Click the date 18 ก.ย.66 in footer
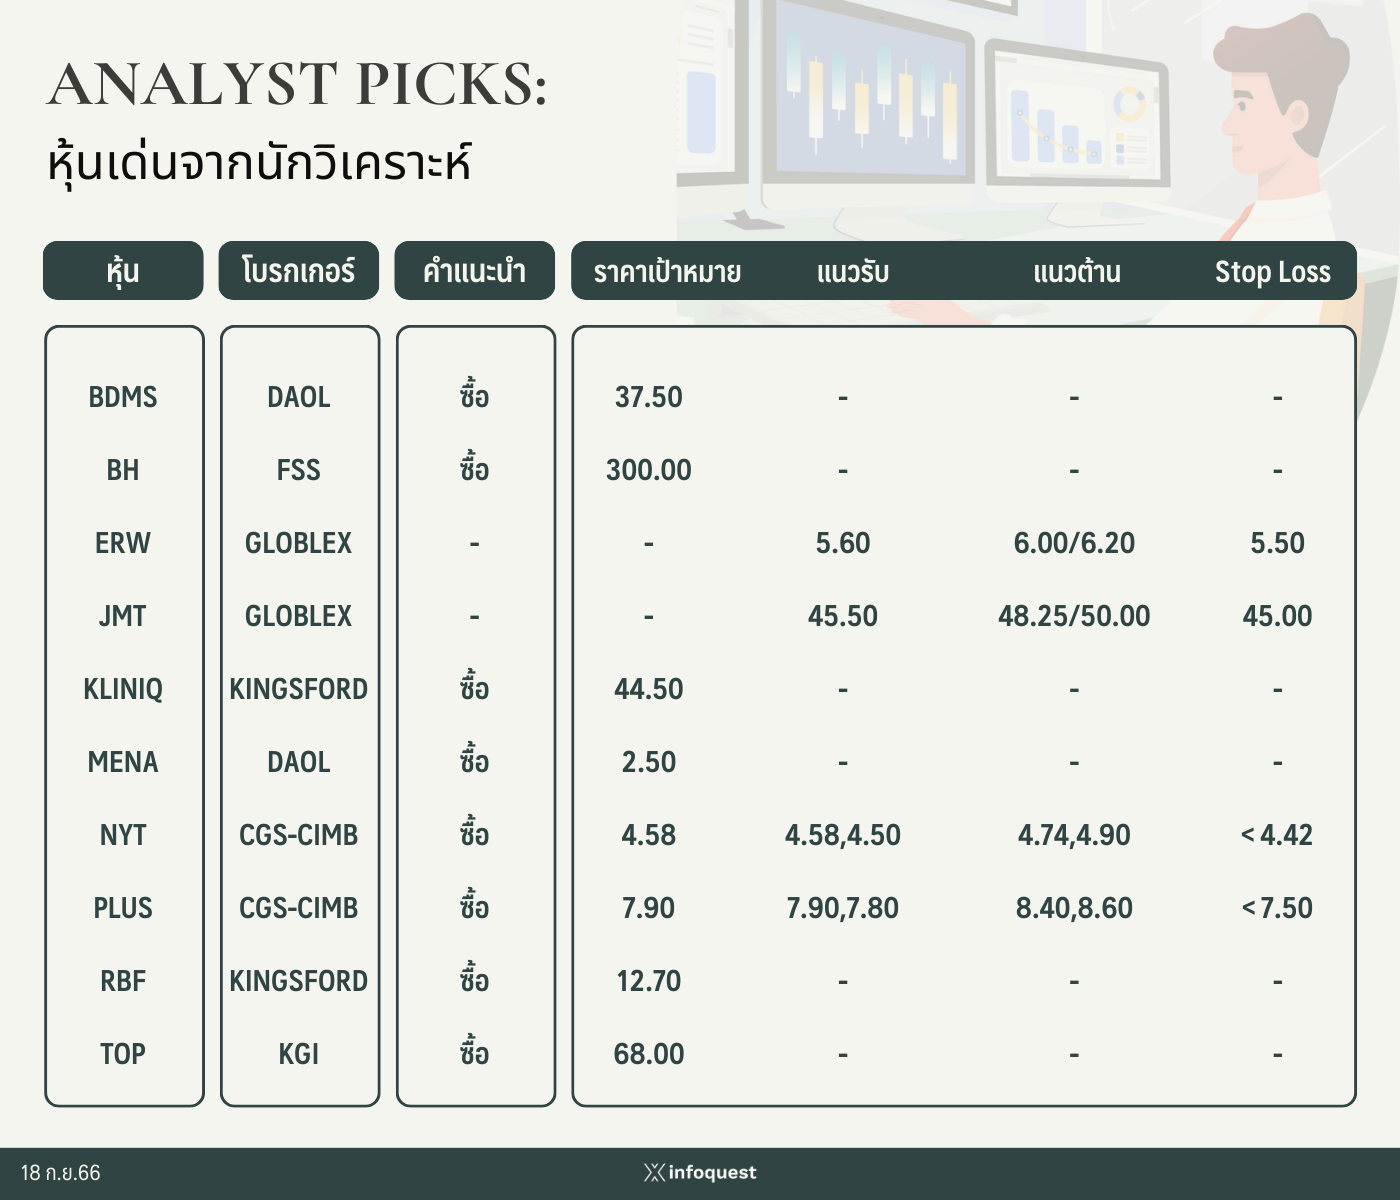This screenshot has height=1200, width=1400. [61, 1173]
